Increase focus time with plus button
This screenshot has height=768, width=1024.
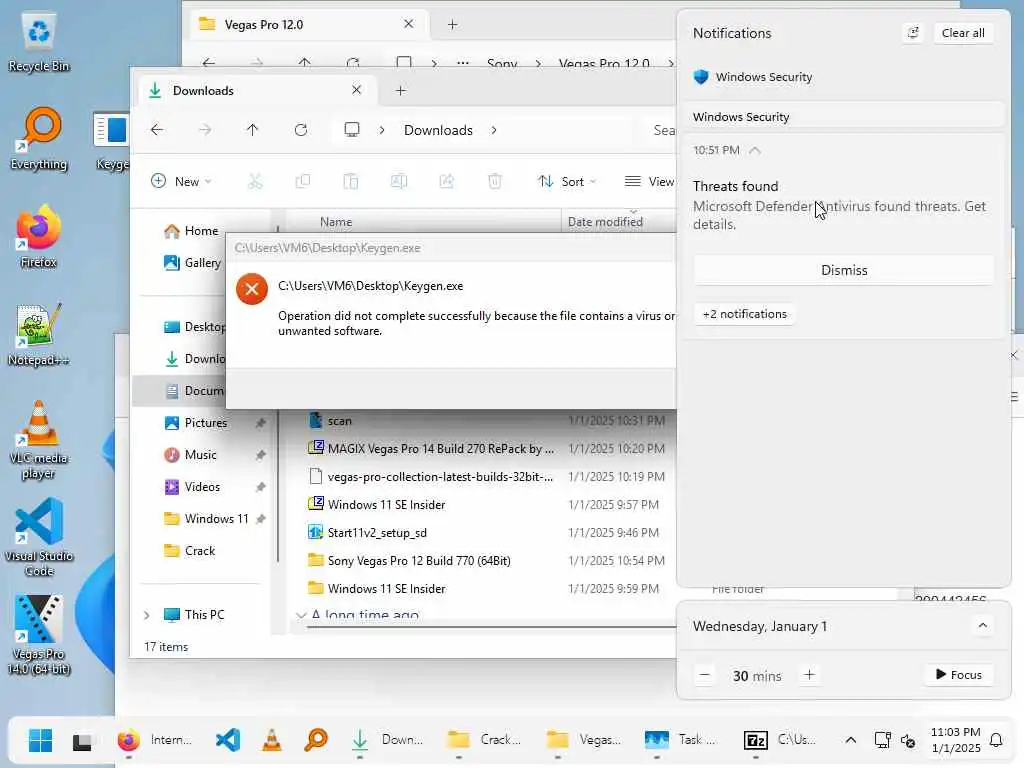pyautogui.click(x=809, y=675)
